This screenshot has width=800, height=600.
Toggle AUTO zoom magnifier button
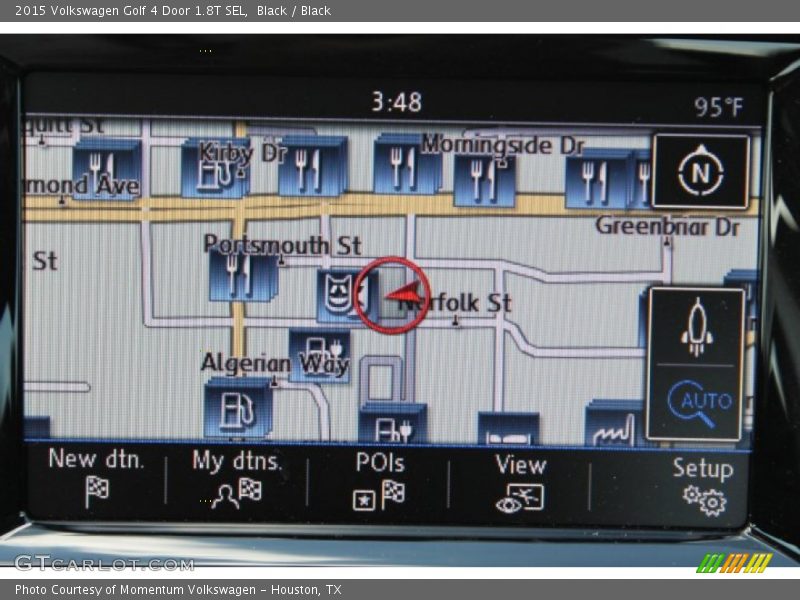pyautogui.click(x=697, y=403)
